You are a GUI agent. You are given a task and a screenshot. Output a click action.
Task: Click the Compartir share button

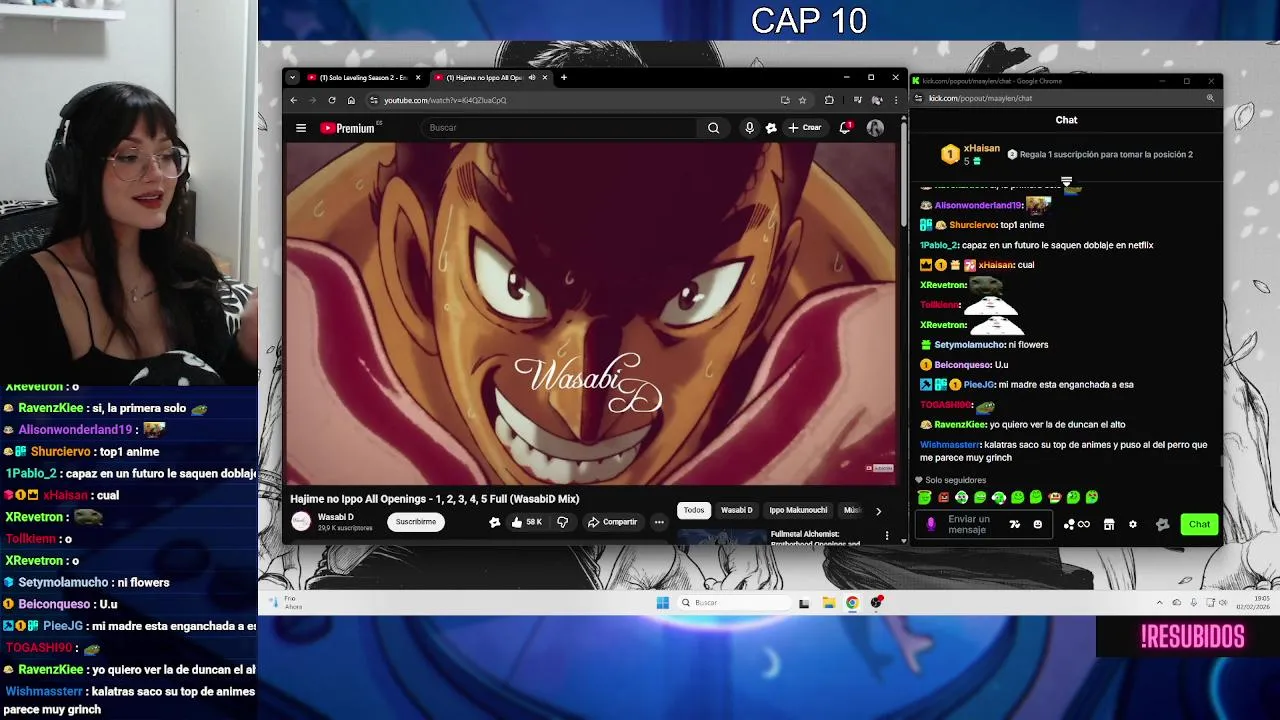tap(612, 522)
